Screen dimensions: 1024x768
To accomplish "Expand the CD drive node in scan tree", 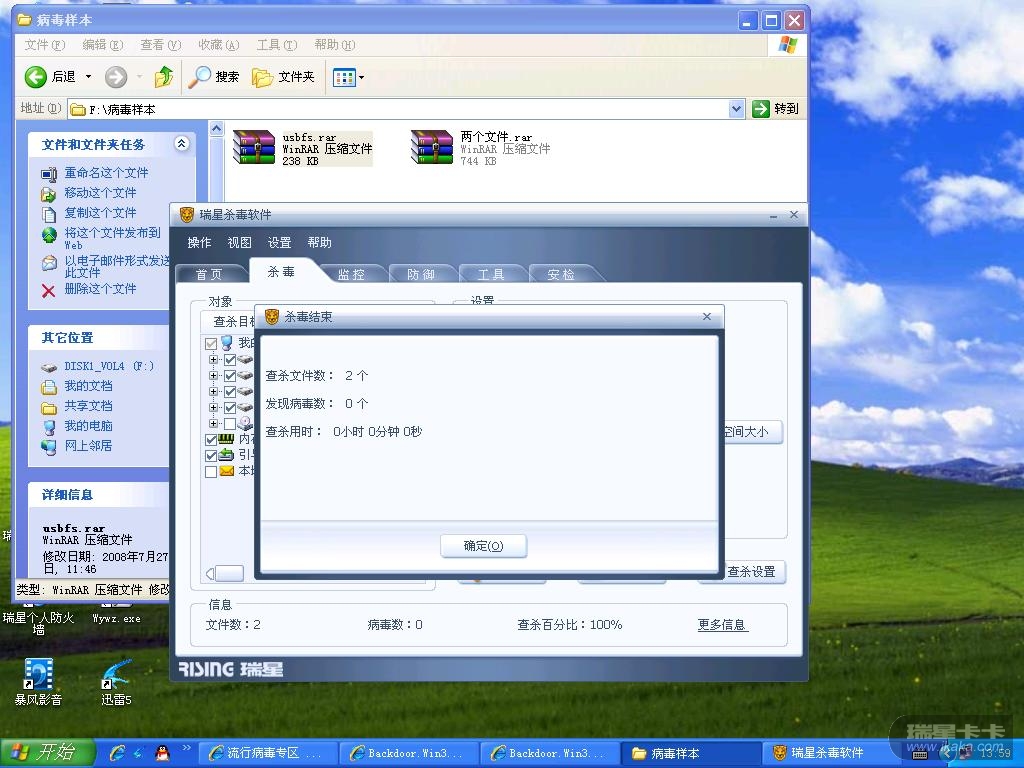I will point(213,423).
